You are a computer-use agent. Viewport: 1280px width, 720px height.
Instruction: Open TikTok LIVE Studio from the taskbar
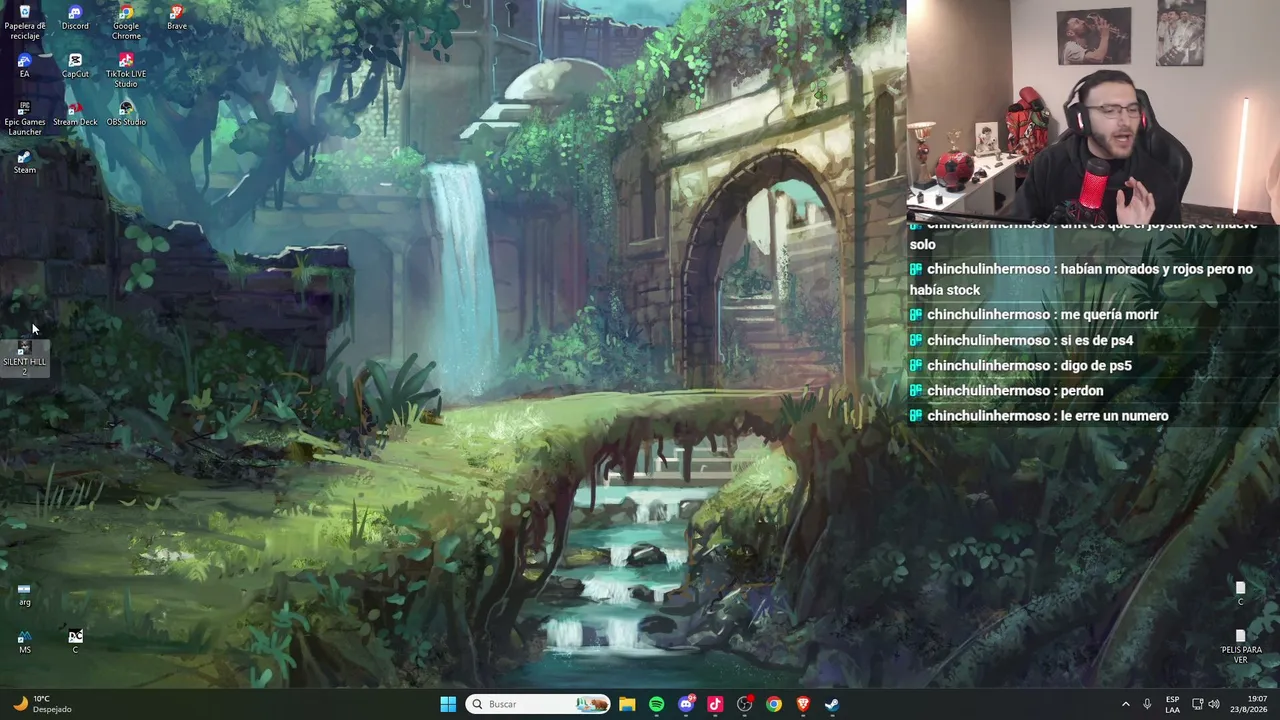tap(715, 704)
